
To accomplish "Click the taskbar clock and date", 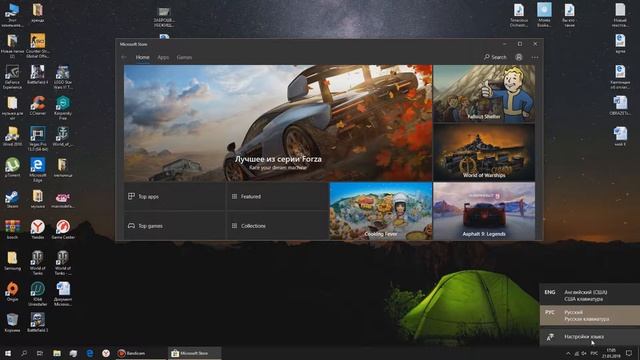I will point(611,353).
